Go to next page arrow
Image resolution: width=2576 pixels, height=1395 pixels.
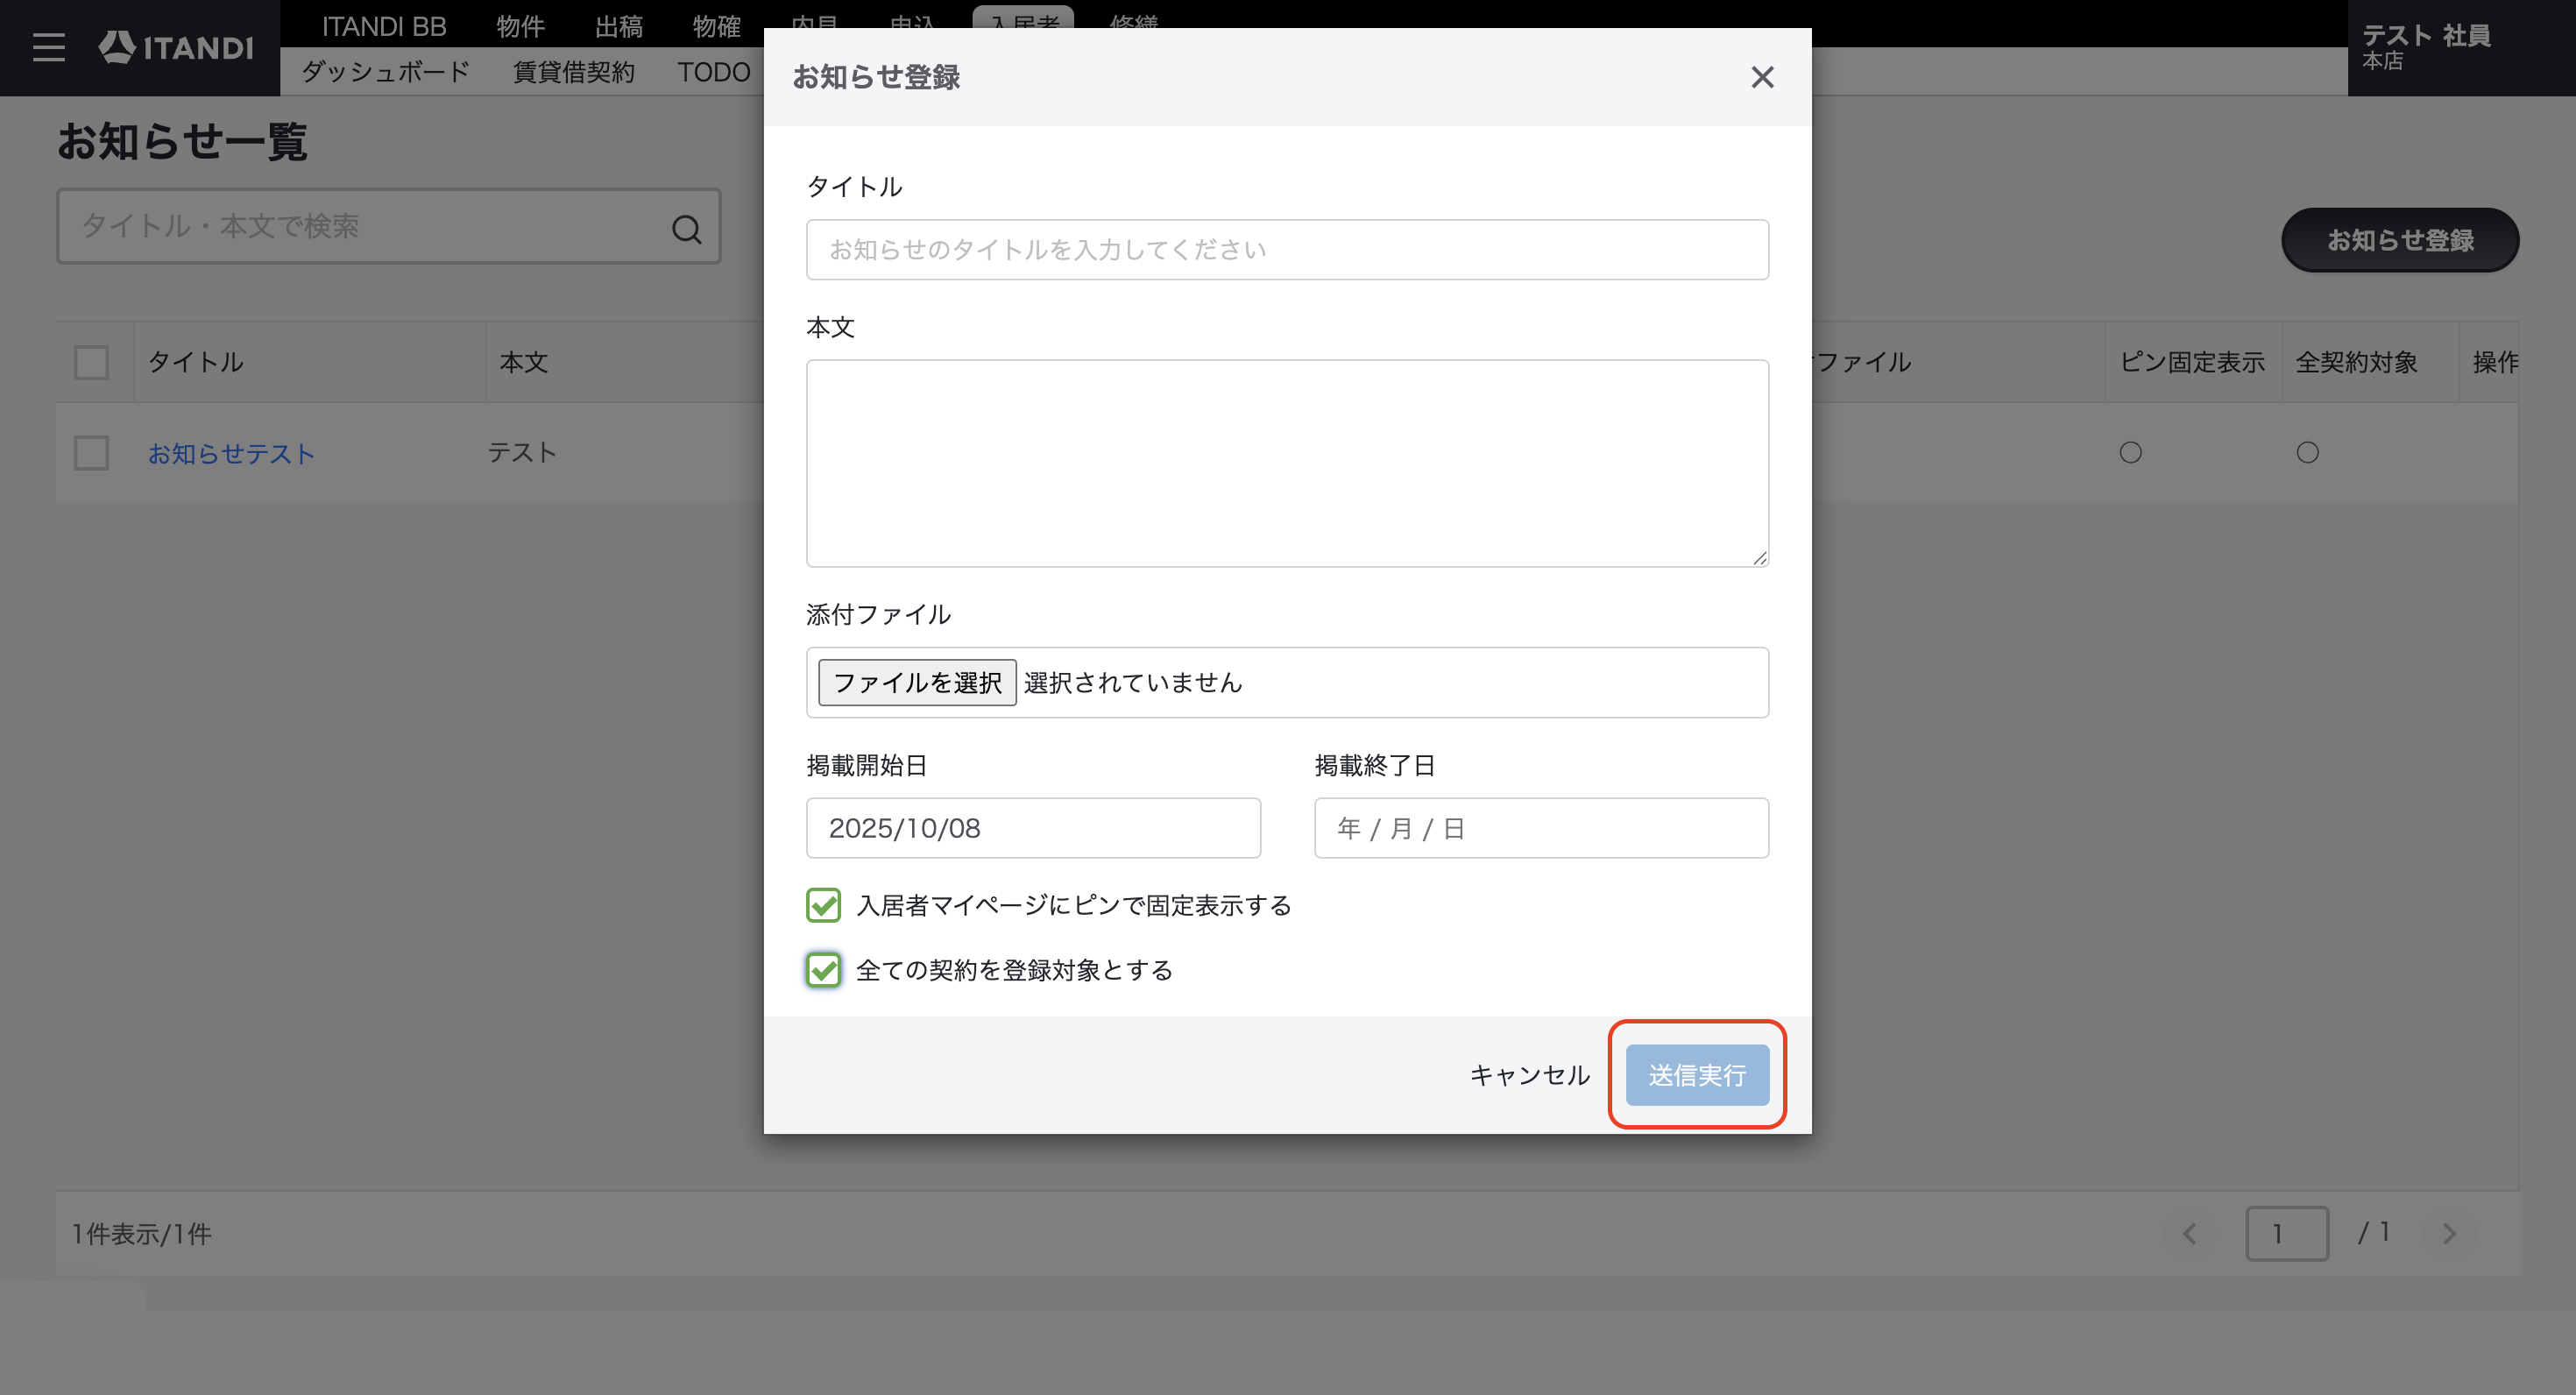[2449, 1233]
